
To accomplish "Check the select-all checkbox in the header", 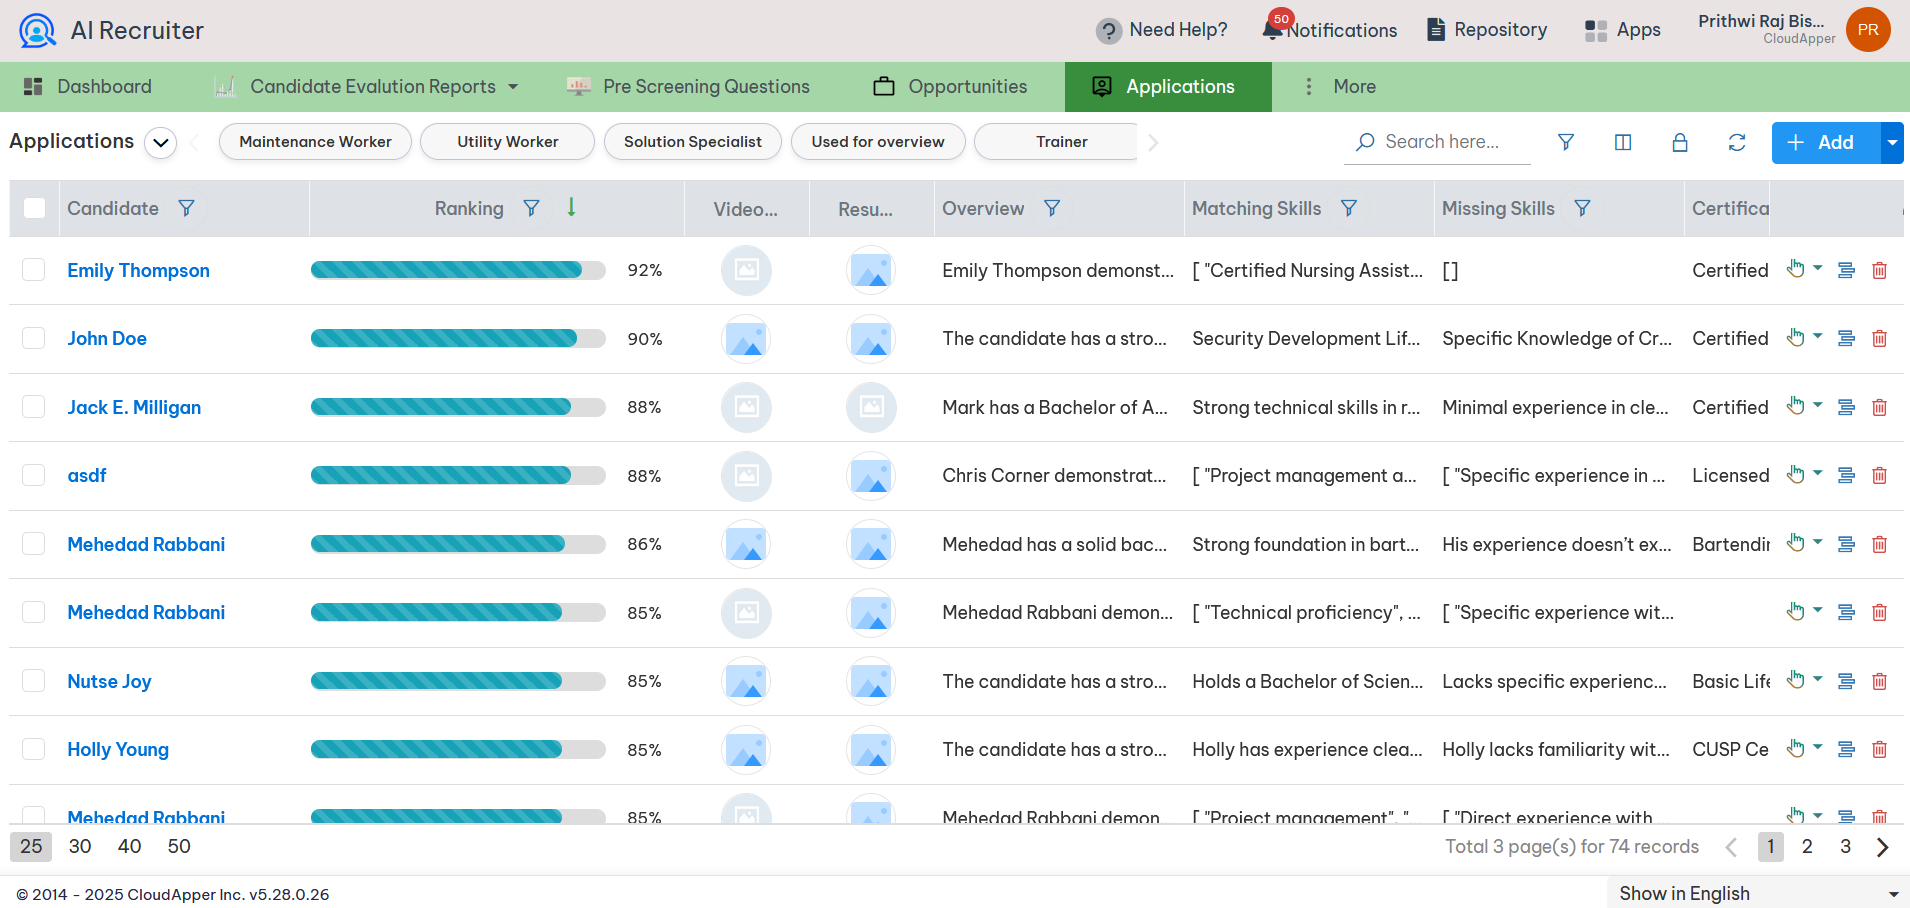I will coord(33,207).
